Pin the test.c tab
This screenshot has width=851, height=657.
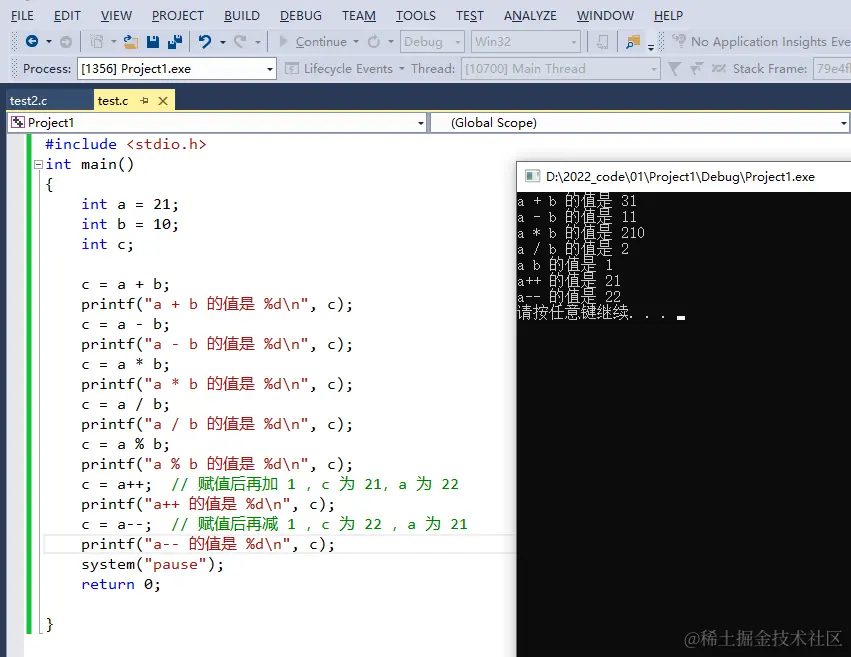point(144,100)
